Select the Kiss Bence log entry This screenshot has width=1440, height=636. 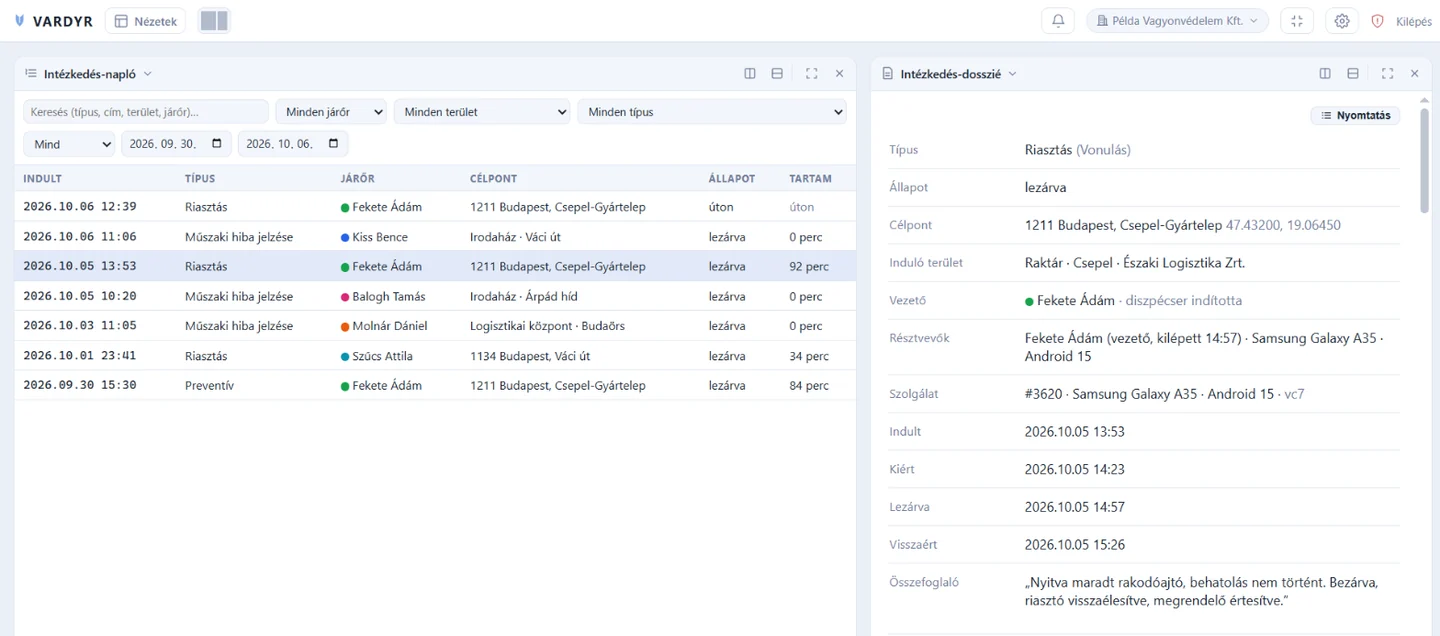click(x=435, y=237)
